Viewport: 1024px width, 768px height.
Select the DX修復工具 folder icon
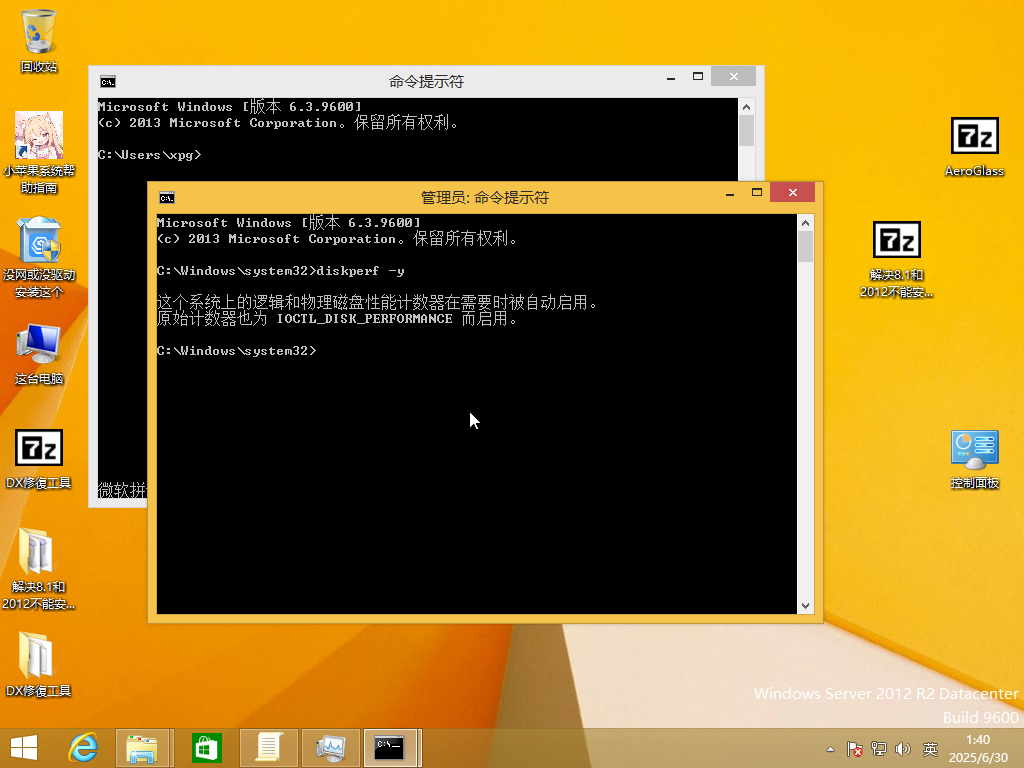39,665
